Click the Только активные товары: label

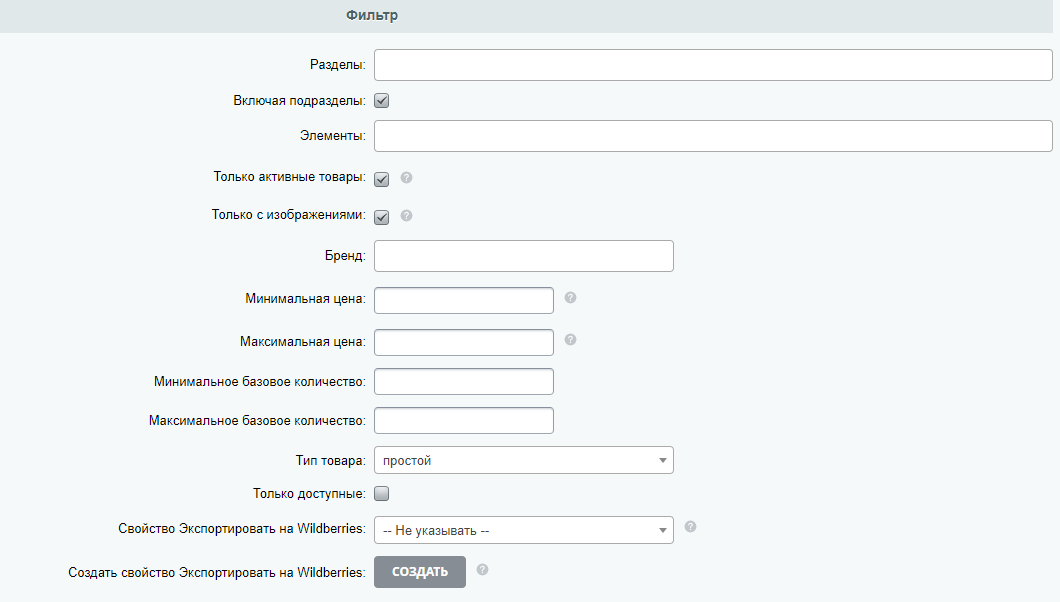pyautogui.click(x=289, y=177)
